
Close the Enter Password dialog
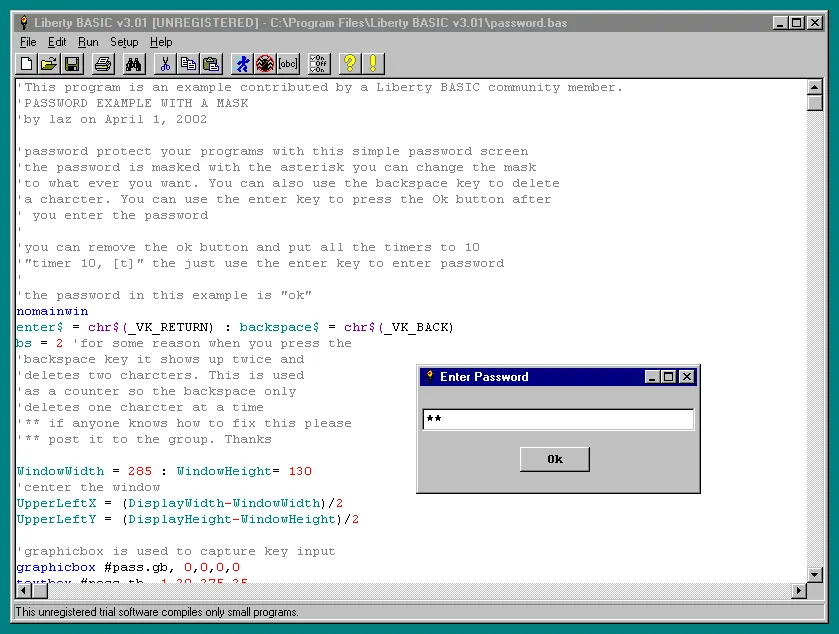(x=687, y=377)
